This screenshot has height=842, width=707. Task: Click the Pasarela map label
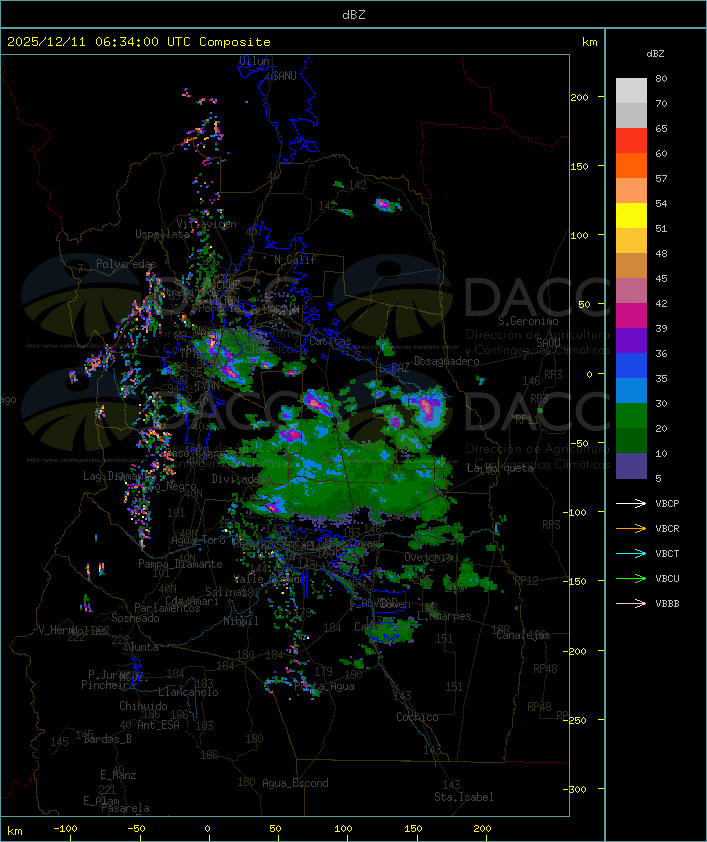125,808
